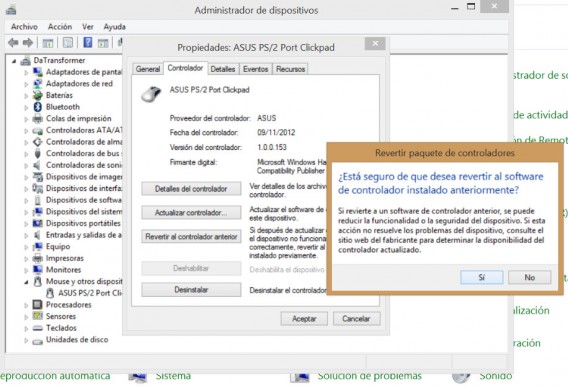Click the Procesadores chip icon
The height and width of the screenshot is (388, 568).
38,305
